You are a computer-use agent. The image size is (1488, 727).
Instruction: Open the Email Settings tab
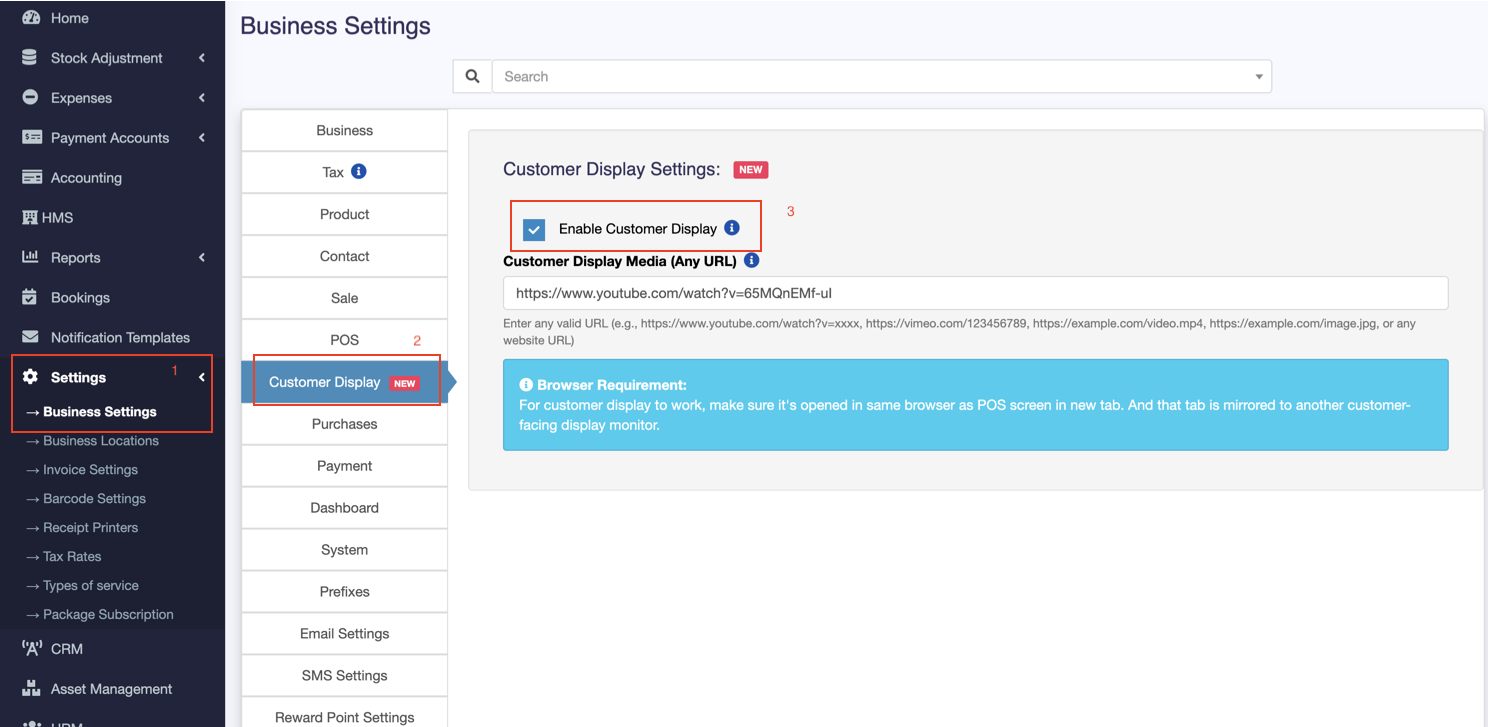pos(344,633)
